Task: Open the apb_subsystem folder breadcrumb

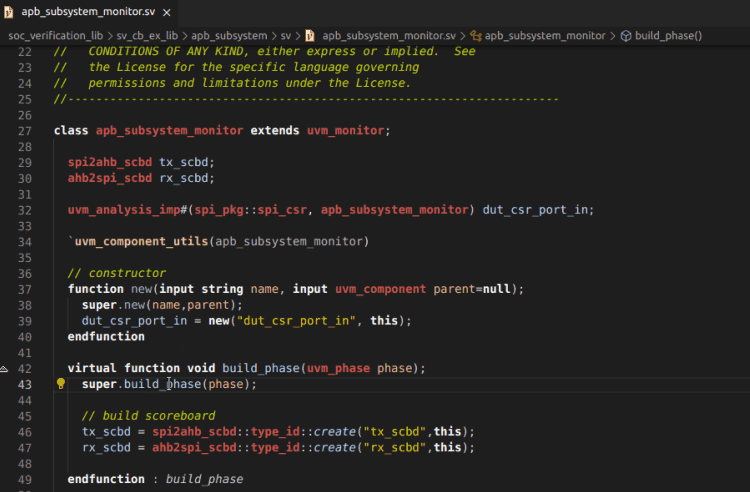Action: (231, 35)
